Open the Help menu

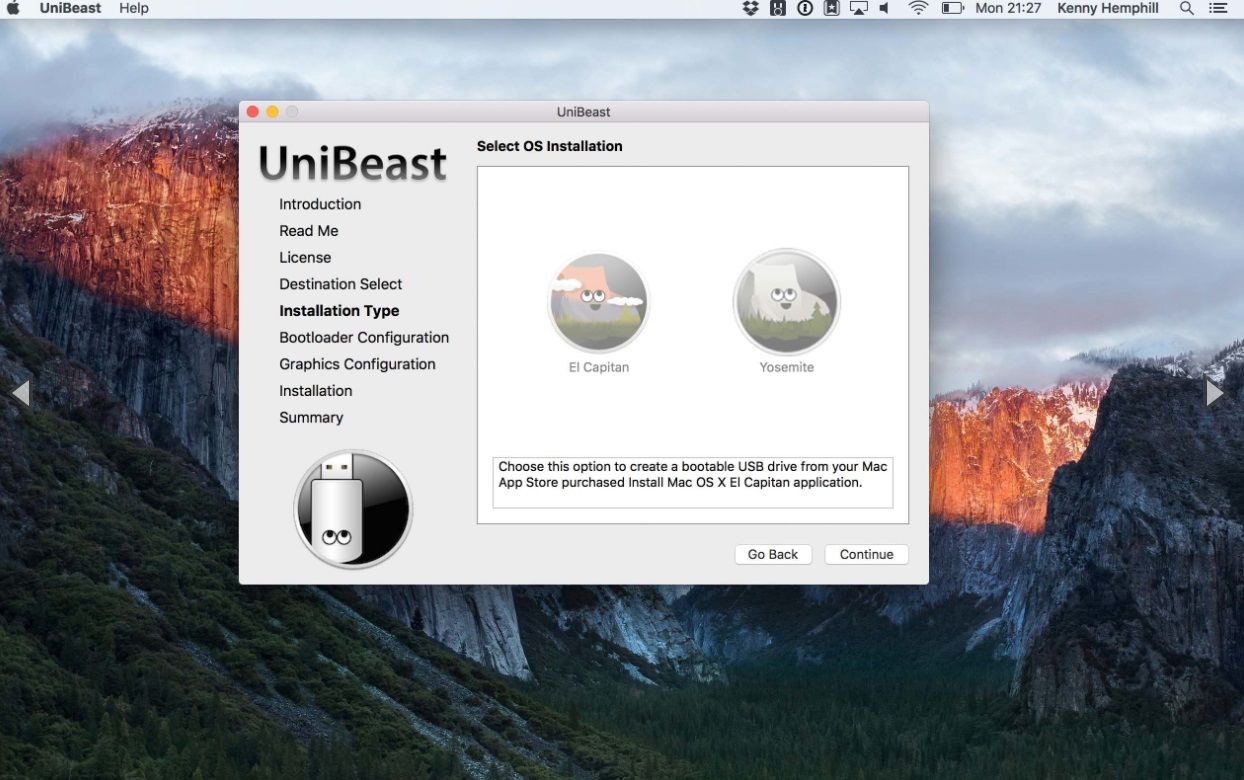[133, 8]
